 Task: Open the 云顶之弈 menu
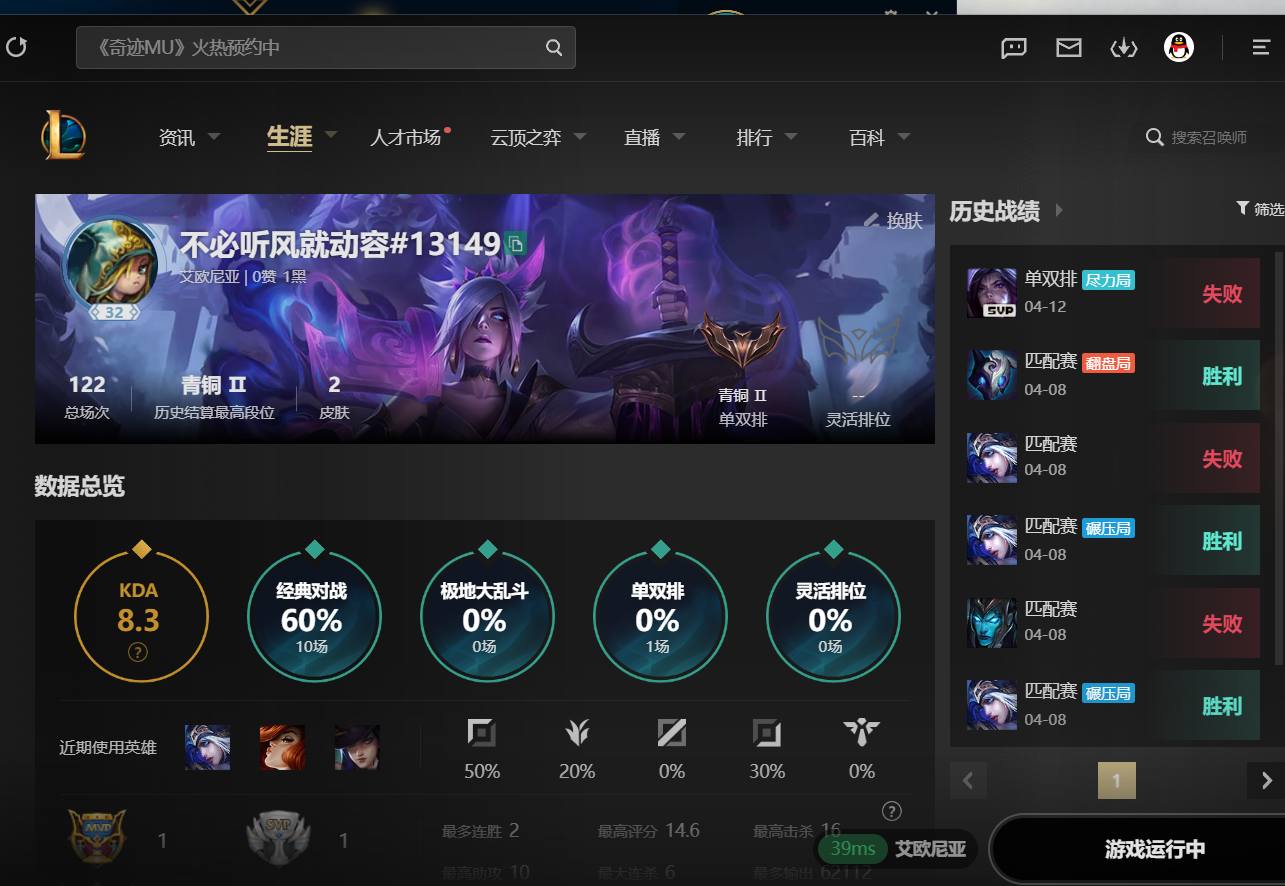[x=526, y=137]
